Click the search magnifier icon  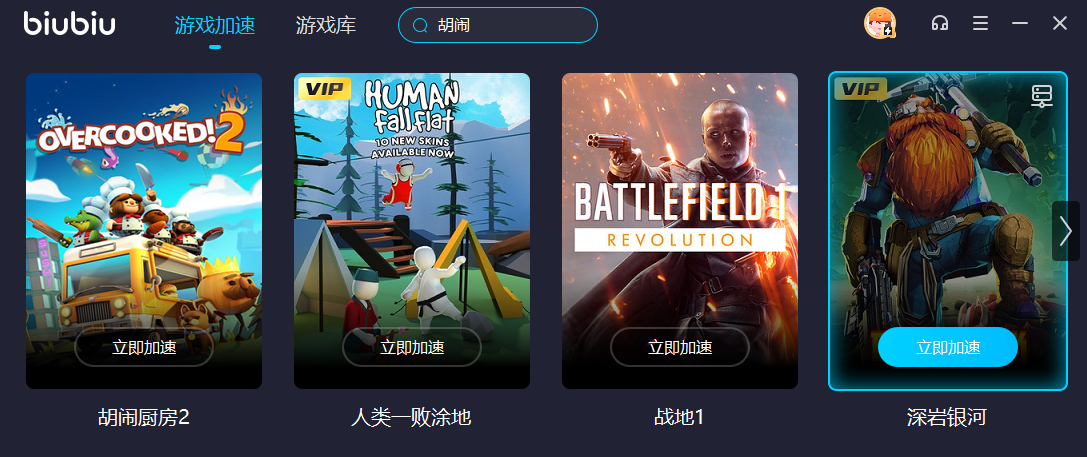420,26
